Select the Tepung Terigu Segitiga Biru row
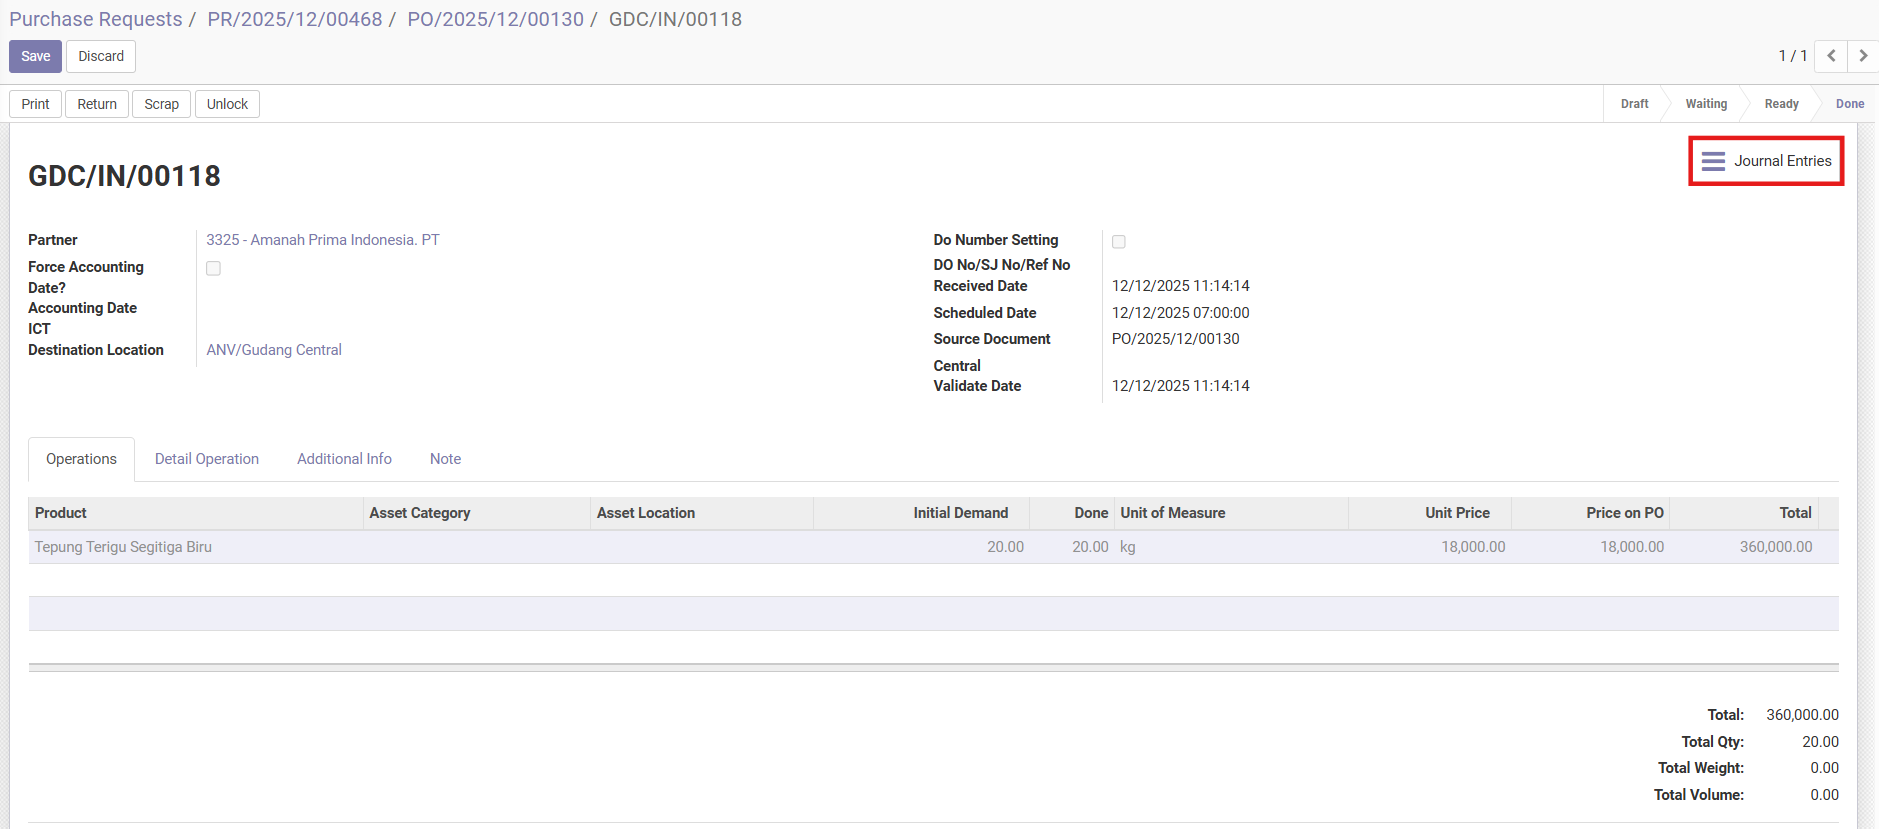1879x829 pixels. pyautogui.click(x=123, y=547)
